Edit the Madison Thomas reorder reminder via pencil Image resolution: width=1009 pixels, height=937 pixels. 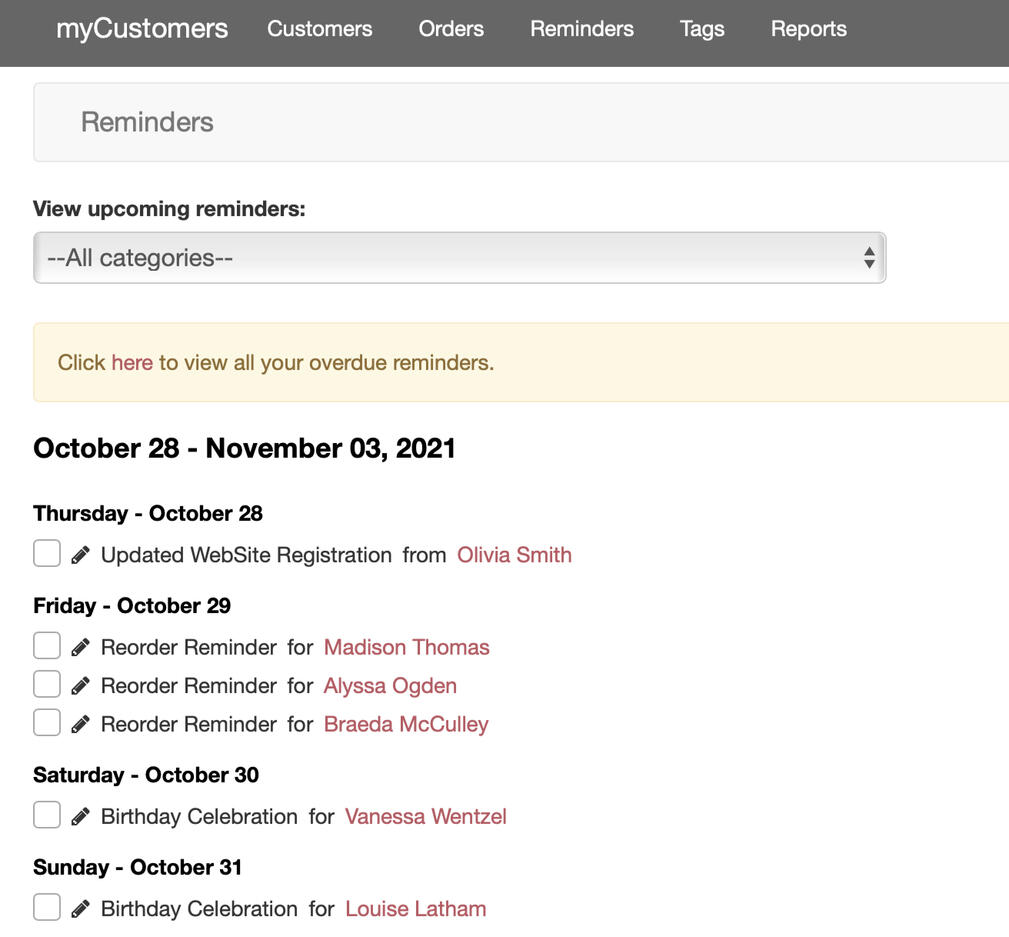[x=81, y=647]
